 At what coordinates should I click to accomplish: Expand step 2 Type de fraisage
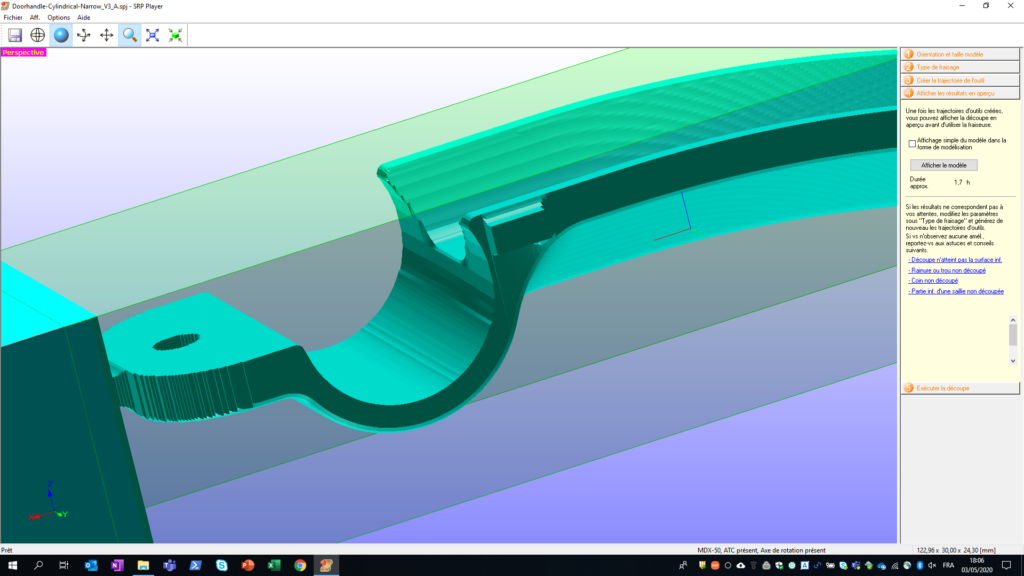coord(960,67)
